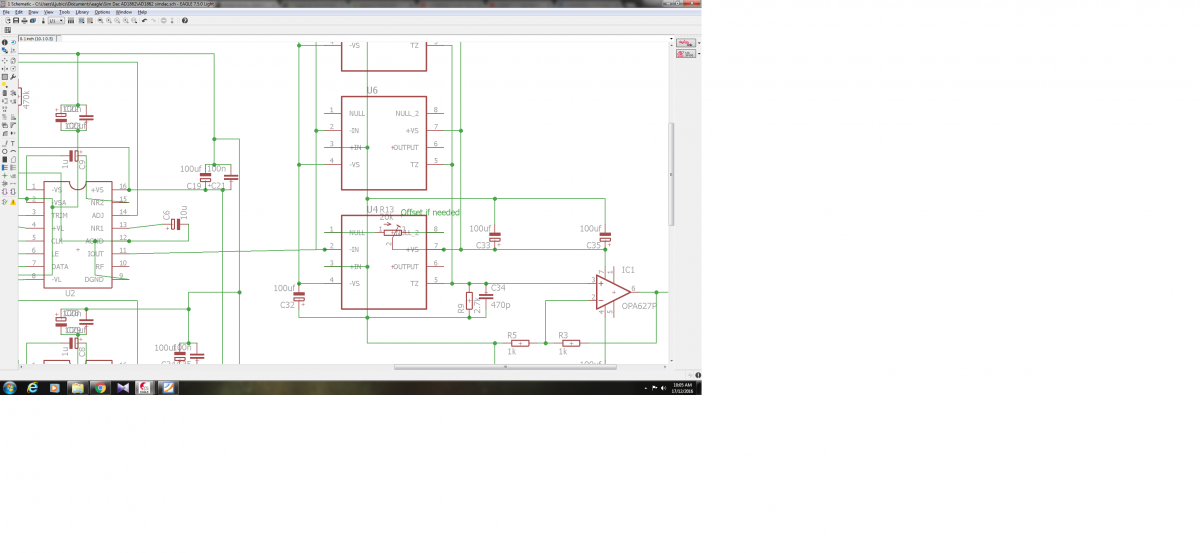This screenshot has width=1200, height=553.
Task: Click the command line input field
Action: click(365, 38)
